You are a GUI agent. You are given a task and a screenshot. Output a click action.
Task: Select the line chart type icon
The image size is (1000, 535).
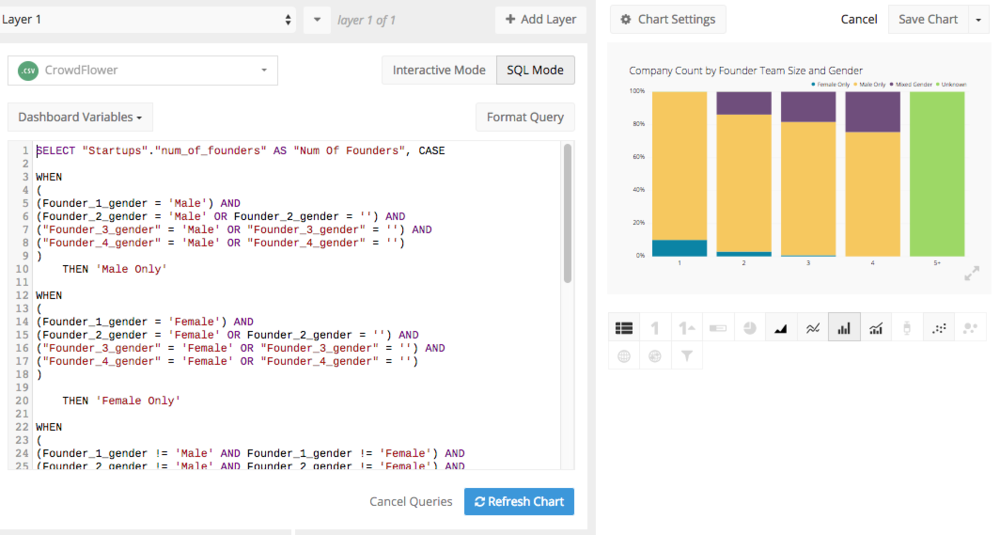click(812, 328)
